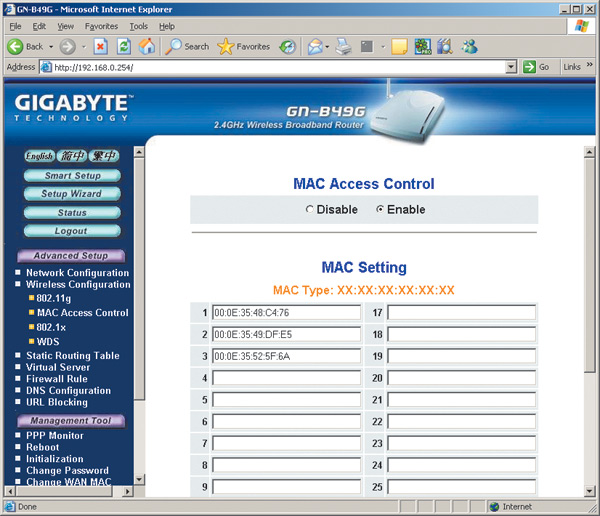
Task: Open Static Routing Table link
Action: 73,356
